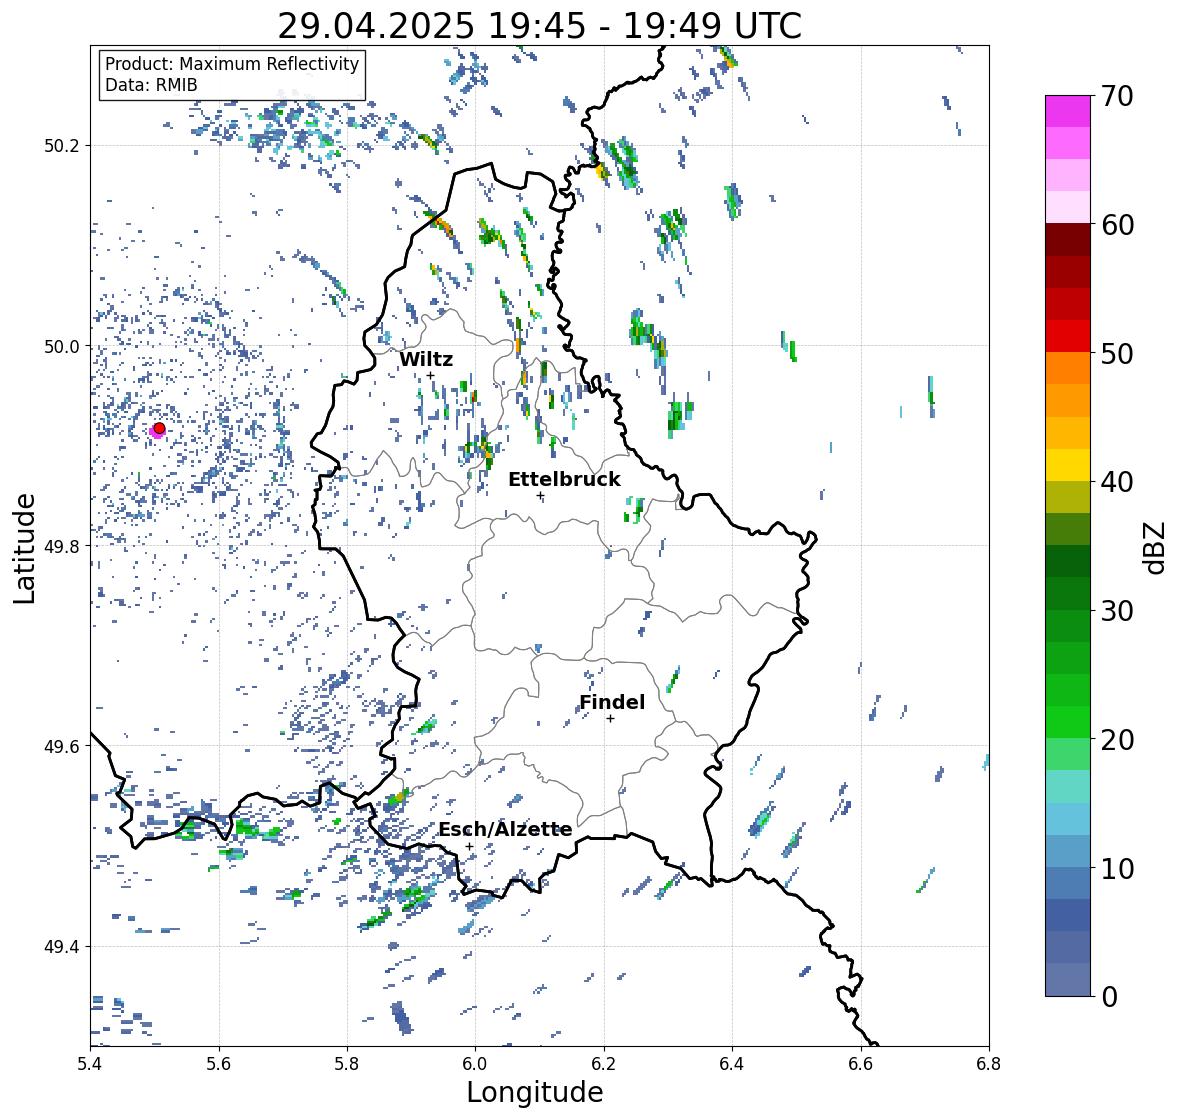Click the Product: Maximum Reflectivity legend box

click(232, 74)
